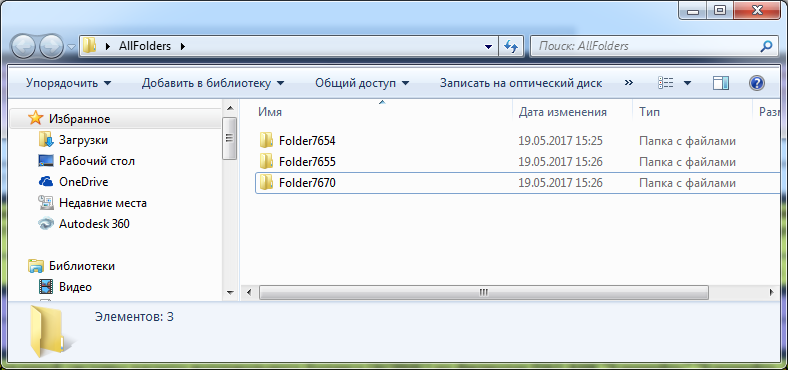The width and height of the screenshot is (788, 370).
Task: Click the OneDrive cloud icon
Action: tap(46, 181)
